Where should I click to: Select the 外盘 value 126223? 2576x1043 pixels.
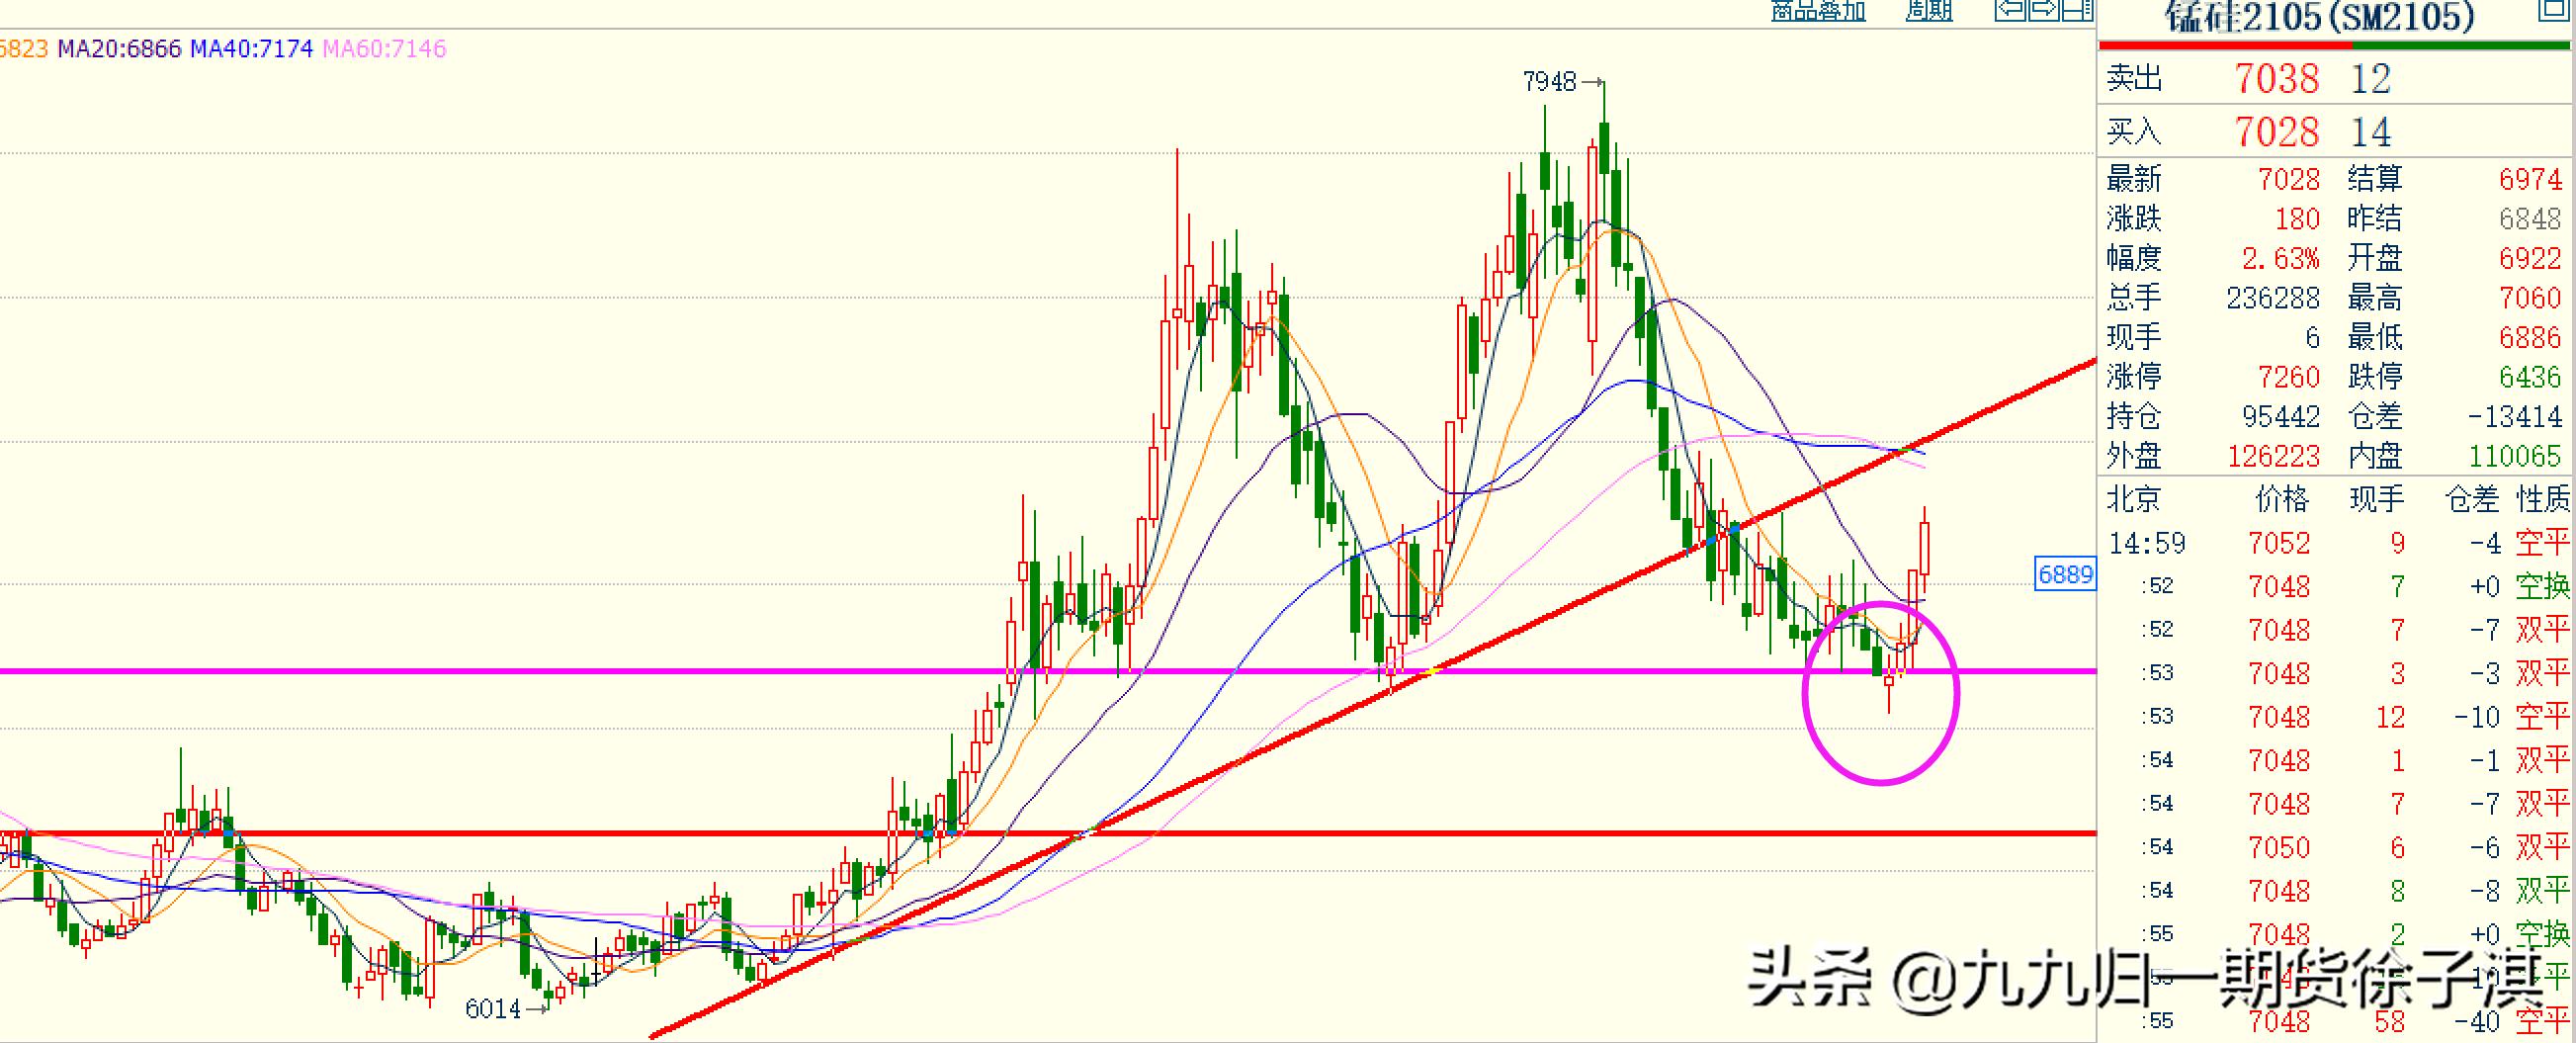(x=2273, y=456)
